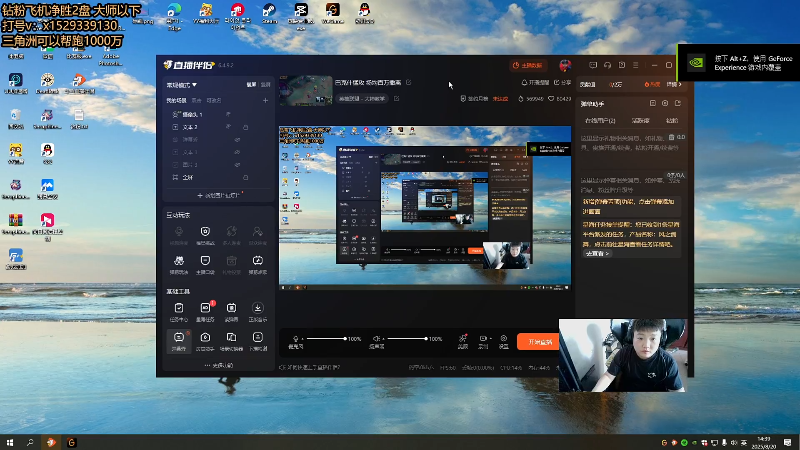Open the third tool in the 基础工具 top row

coord(231,311)
